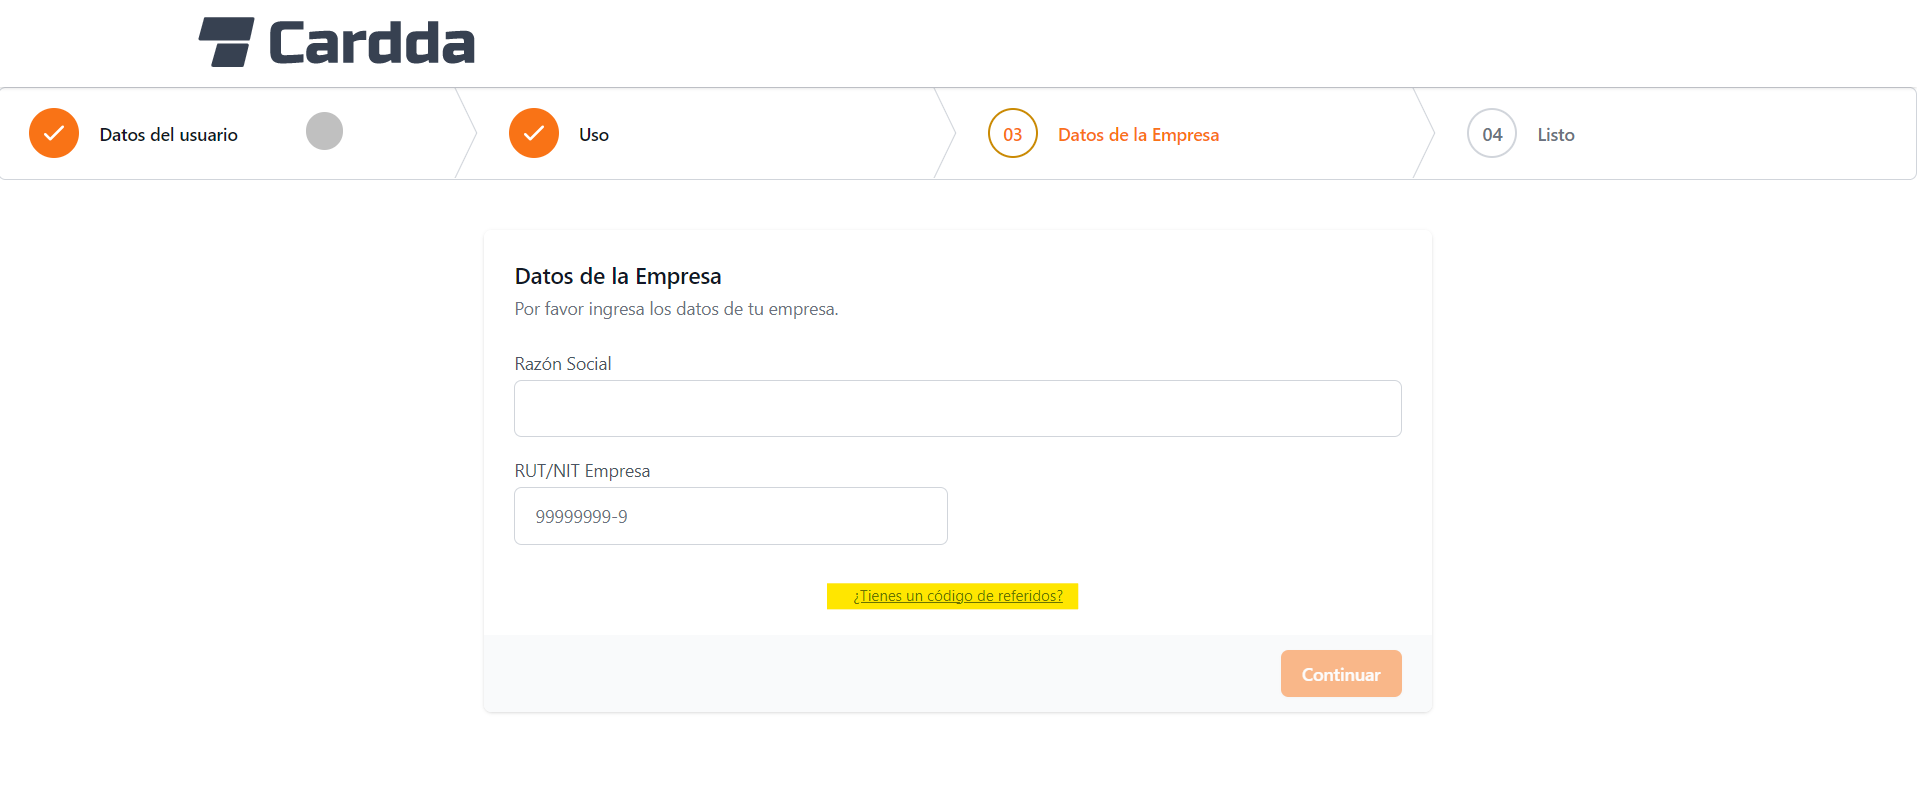Click the RUT/NIT Empresa field label
Image resolution: width=1917 pixels, height=792 pixels.
[582, 471]
